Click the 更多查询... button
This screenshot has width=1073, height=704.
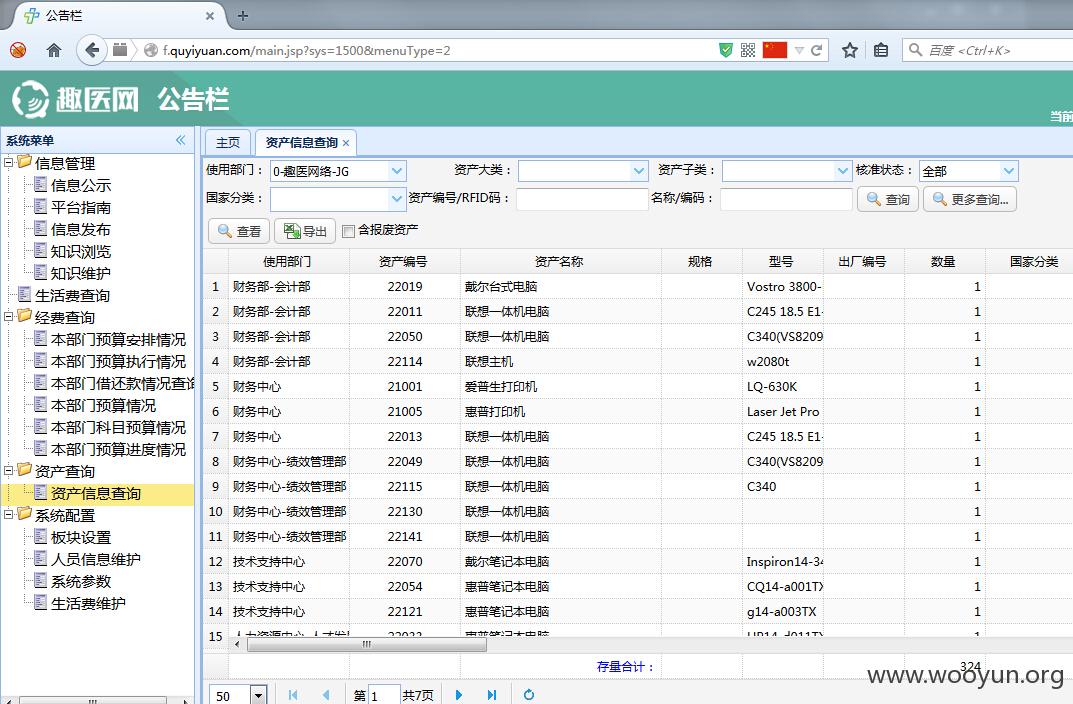970,199
